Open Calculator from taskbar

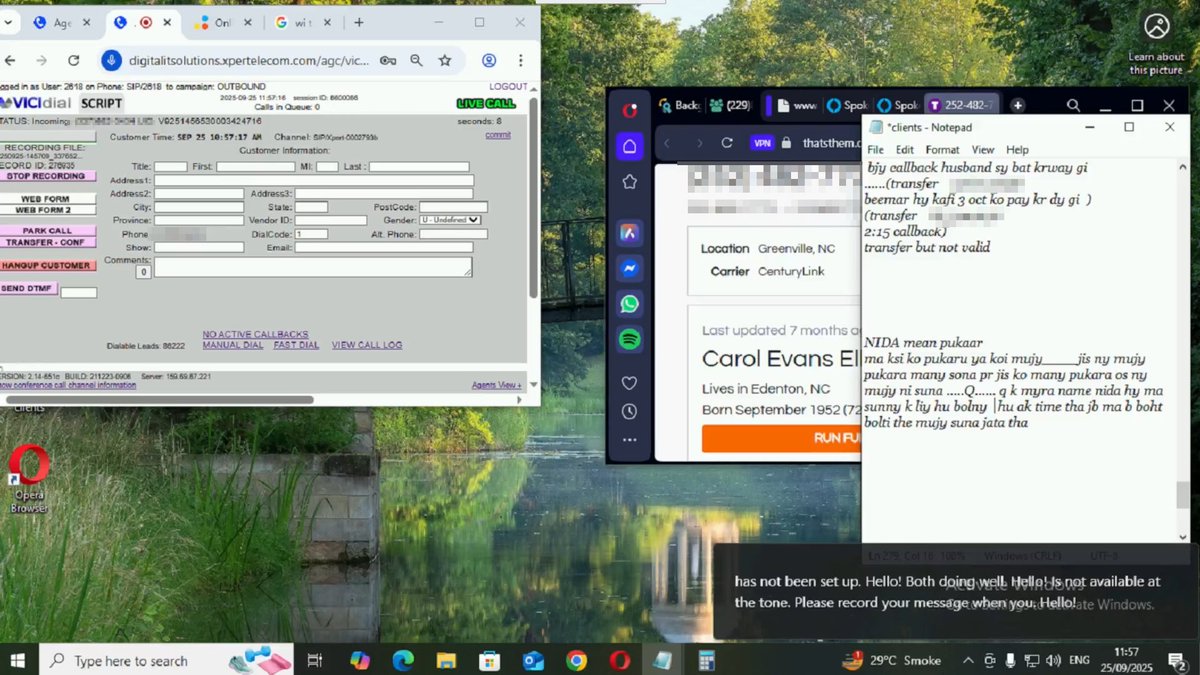pyautogui.click(x=706, y=660)
